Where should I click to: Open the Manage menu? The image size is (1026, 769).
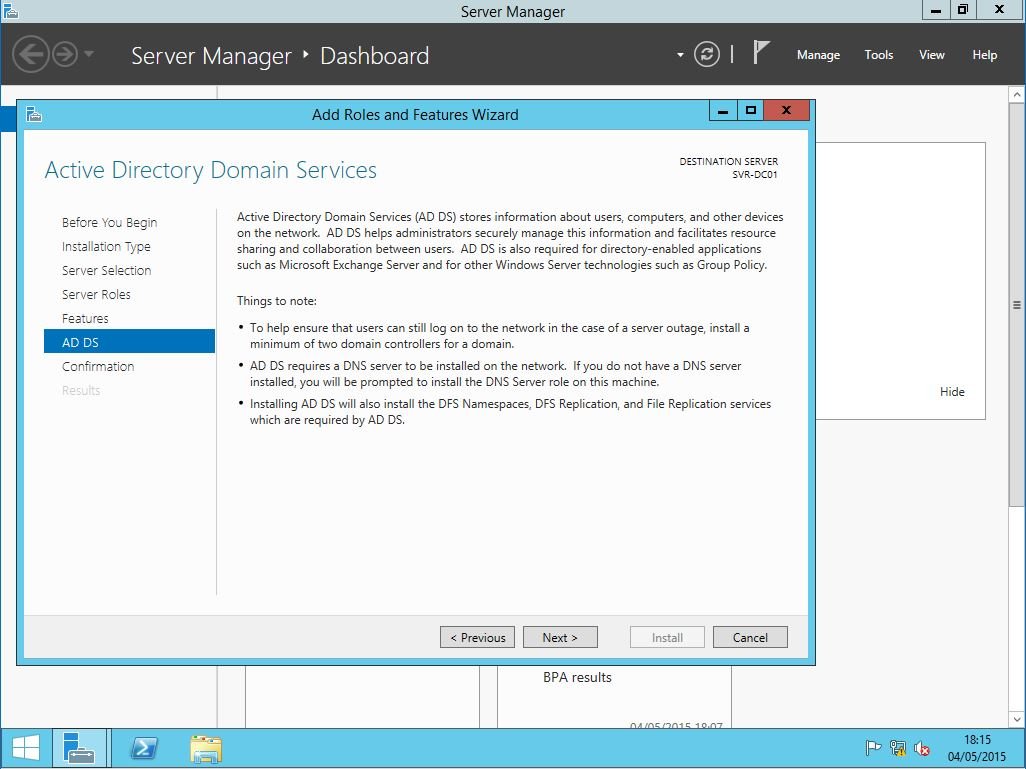point(818,55)
